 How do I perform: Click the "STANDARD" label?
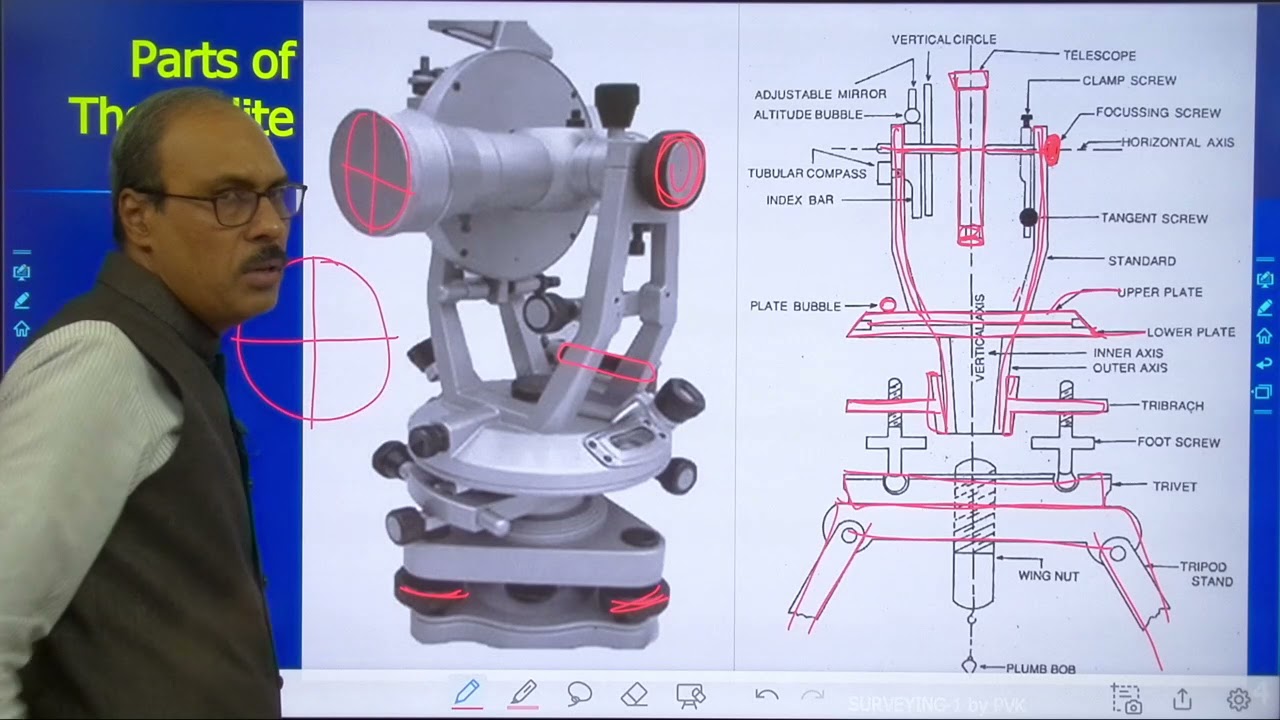click(1141, 261)
